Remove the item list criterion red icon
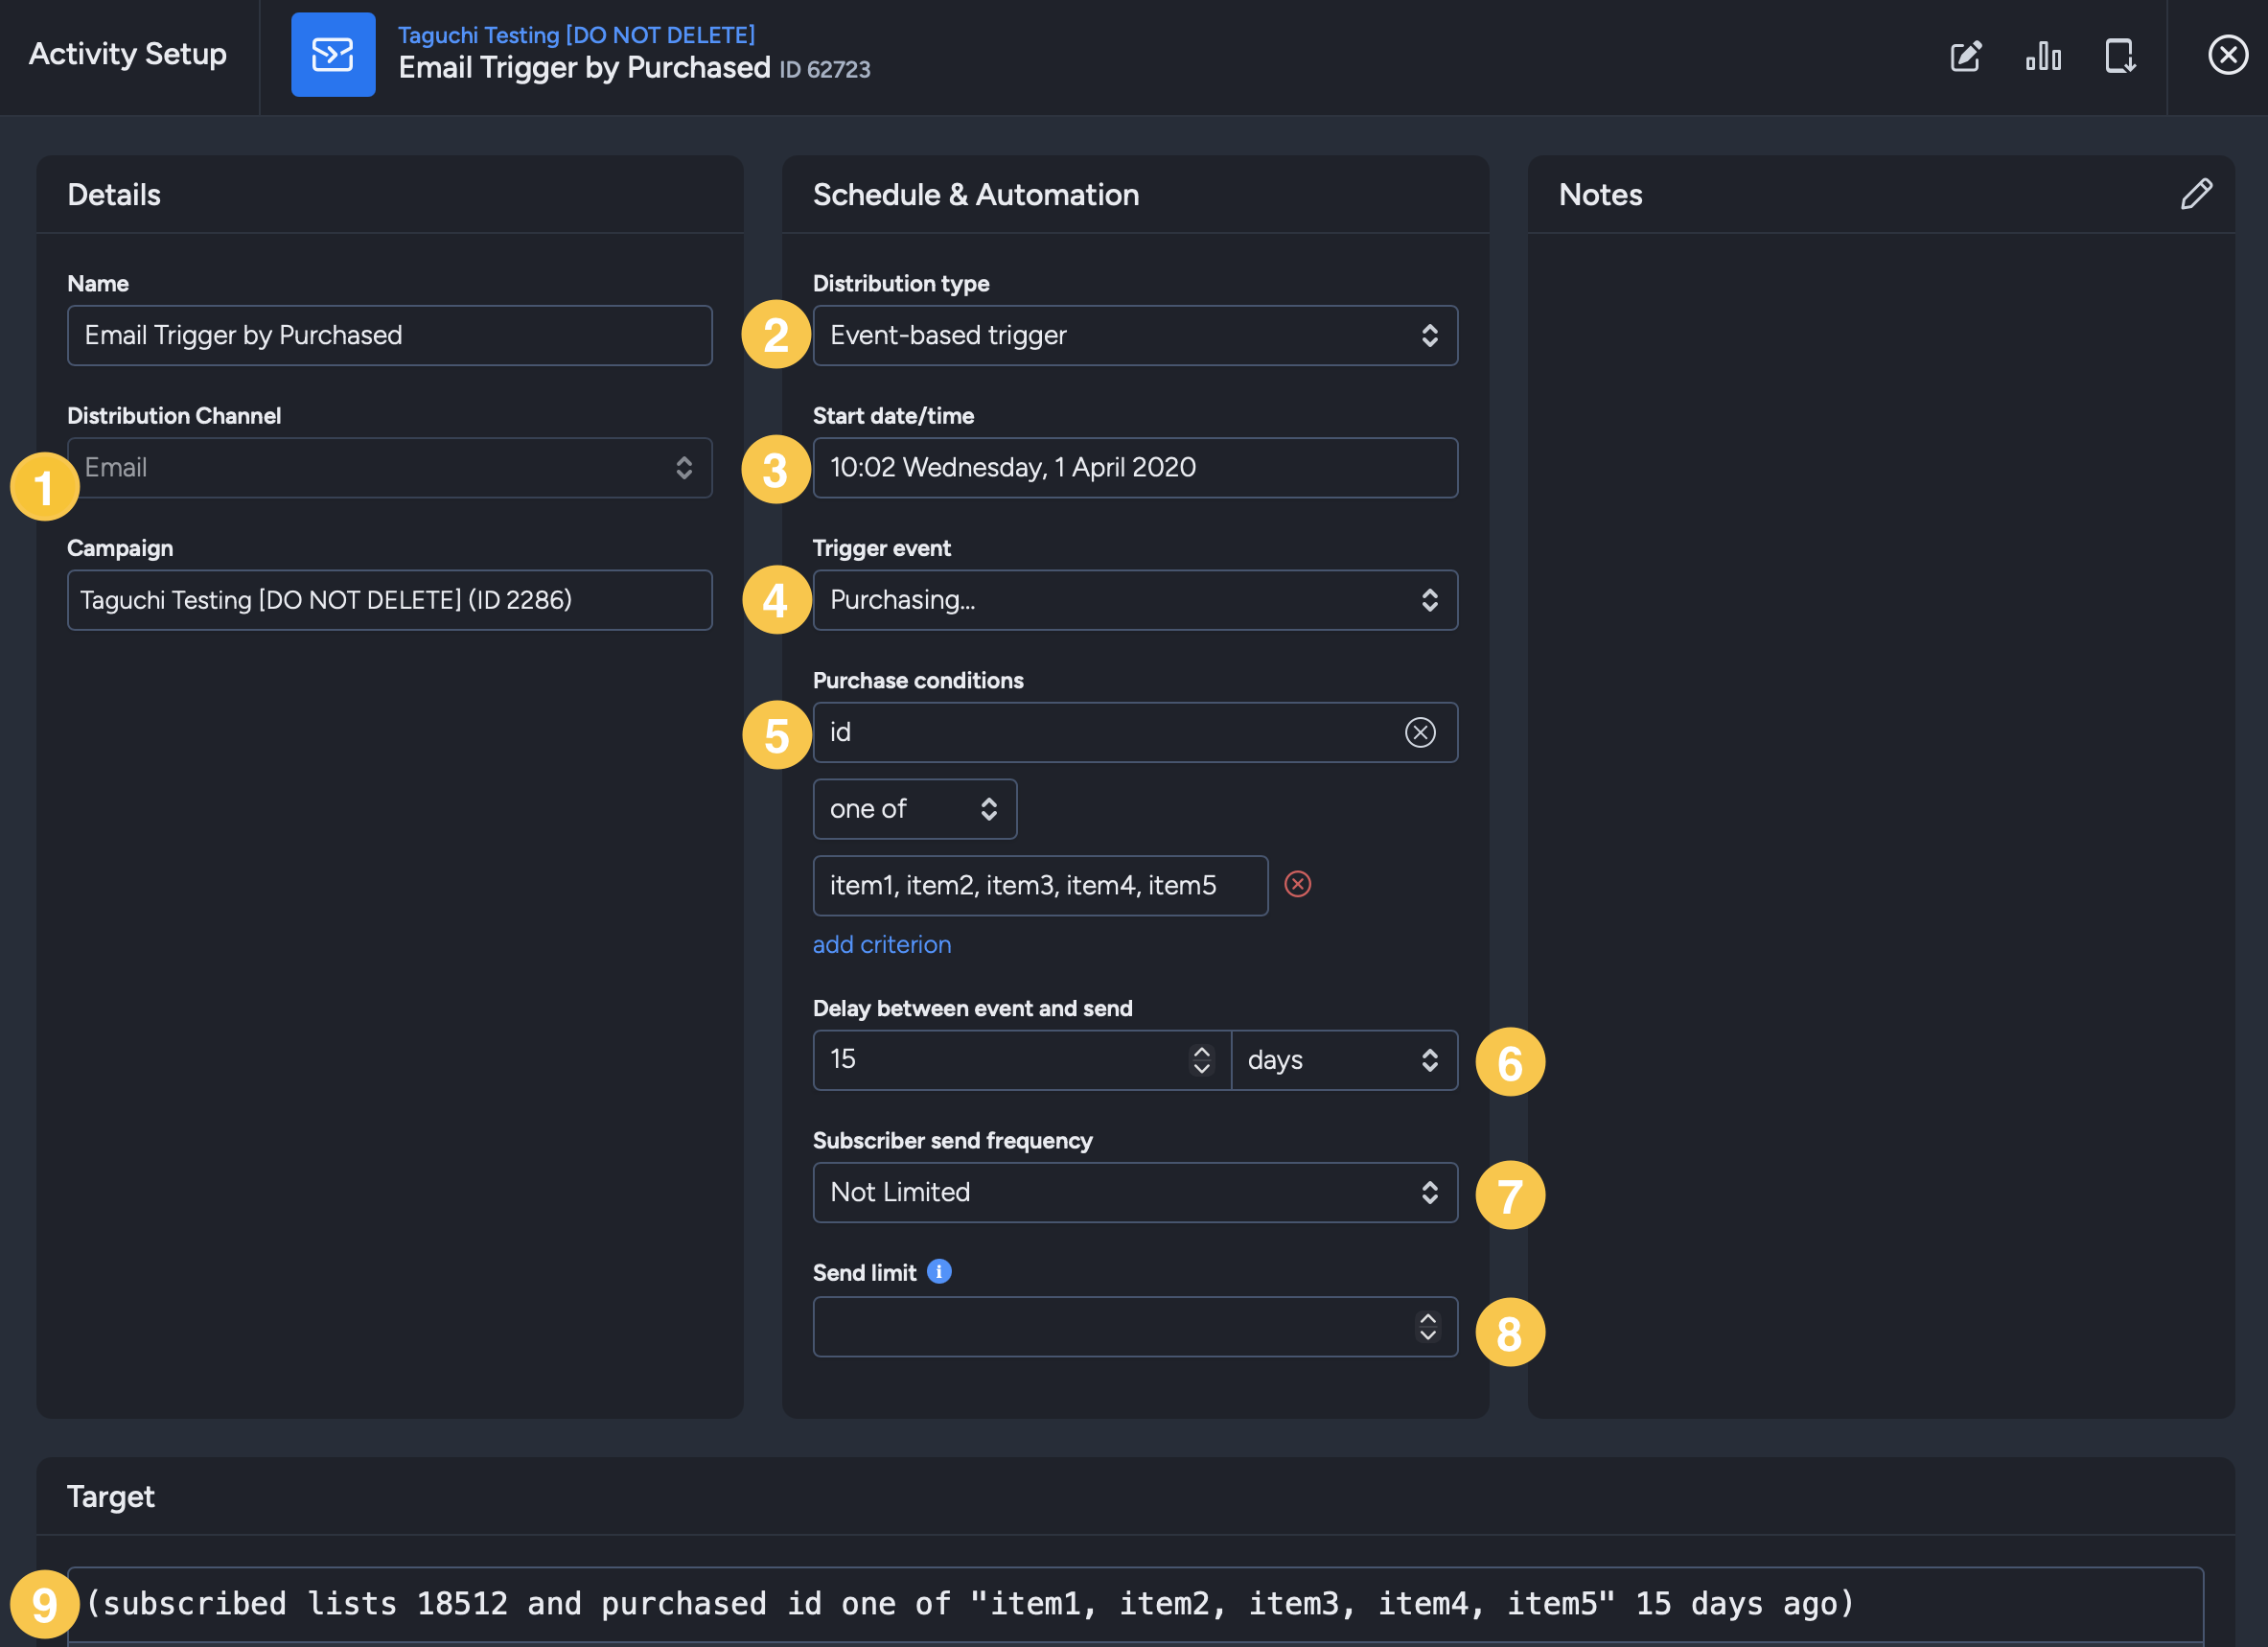Screen dimensions: 2268x1647 (x=1298, y=884)
